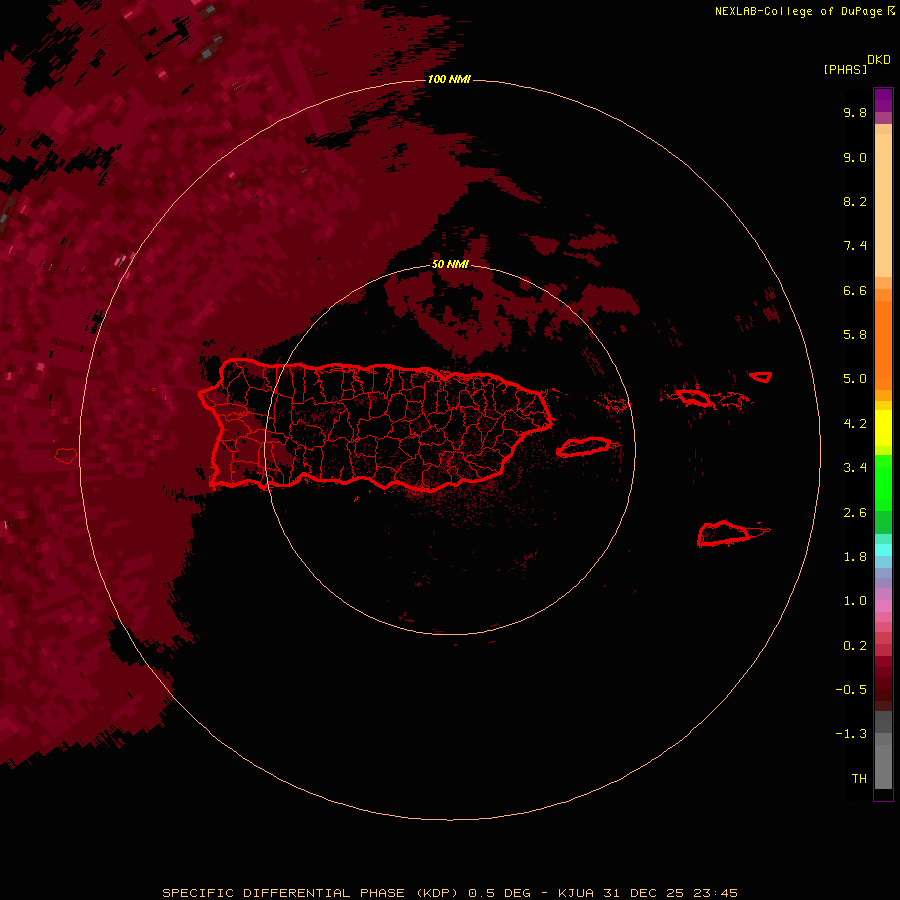900x900 pixels.
Task: Click the 7.4 scale value
Action: 855,246
